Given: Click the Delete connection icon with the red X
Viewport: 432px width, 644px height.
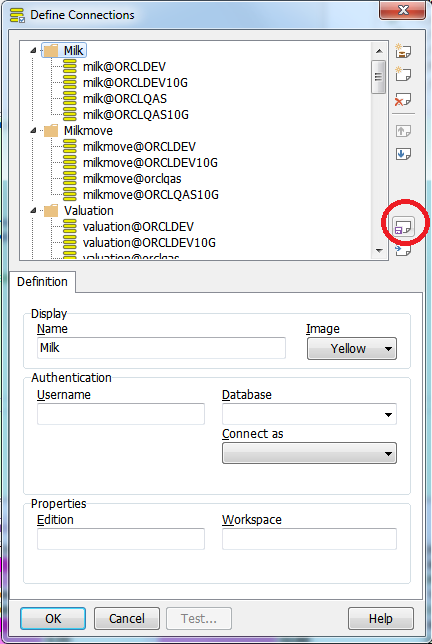Looking at the screenshot, I should (x=403, y=99).
